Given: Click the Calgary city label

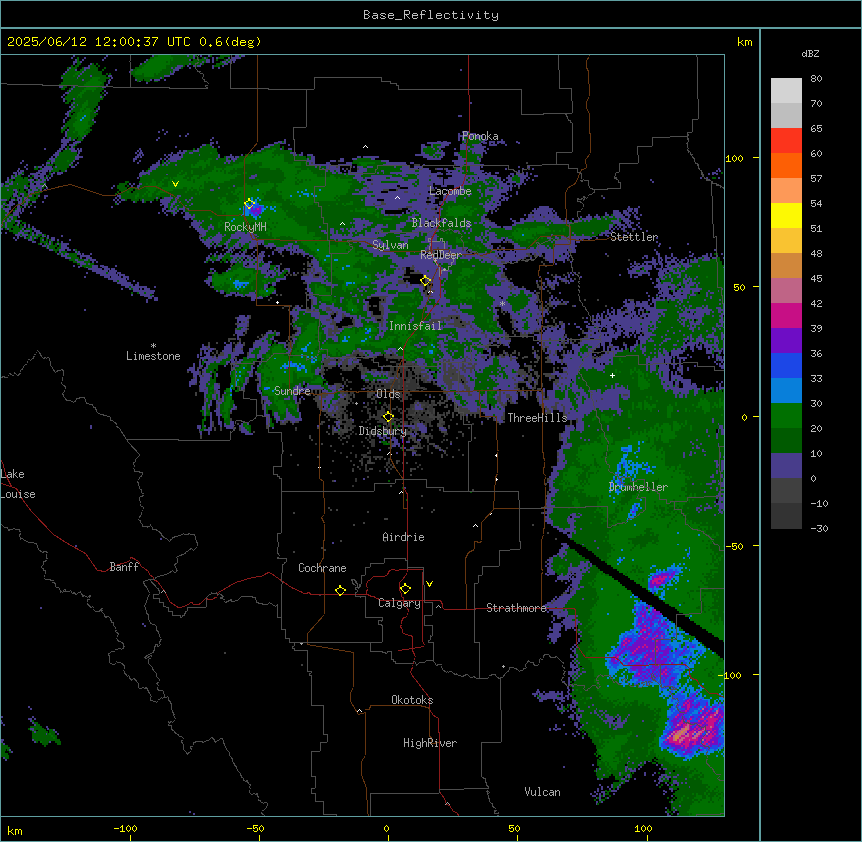Looking at the screenshot, I should coord(399,603).
